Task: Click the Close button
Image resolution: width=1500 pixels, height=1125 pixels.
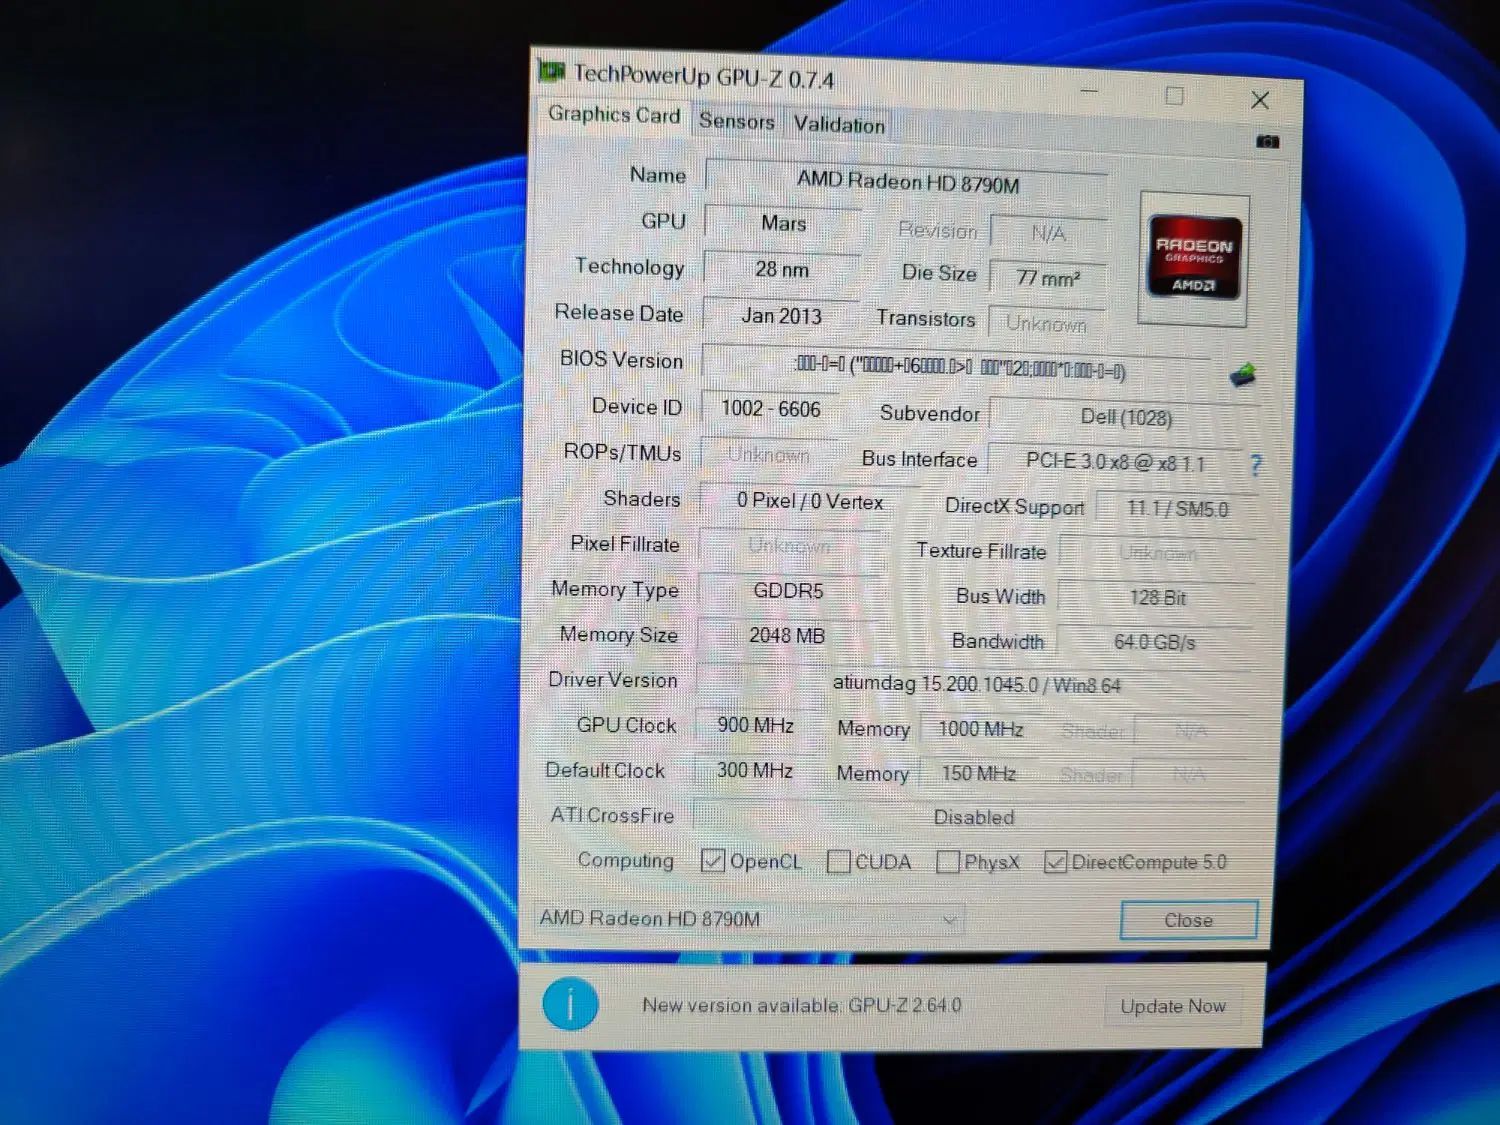Action: (1189, 920)
